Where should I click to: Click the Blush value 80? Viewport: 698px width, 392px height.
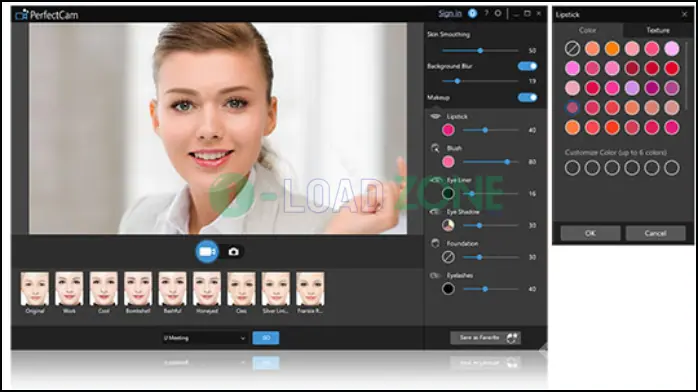pyautogui.click(x=532, y=162)
